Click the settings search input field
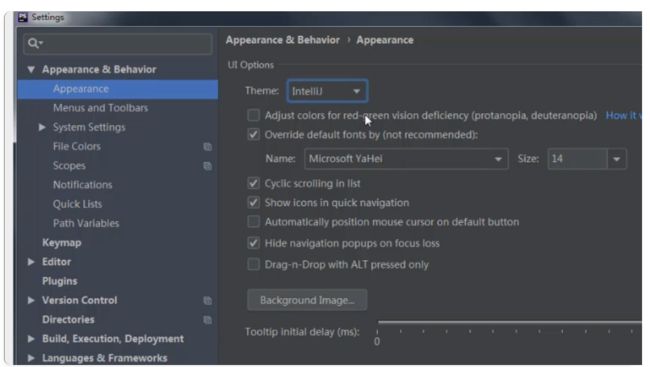This screenshot has height=367, width=650. pyautogui.click(x=118, y=44)
